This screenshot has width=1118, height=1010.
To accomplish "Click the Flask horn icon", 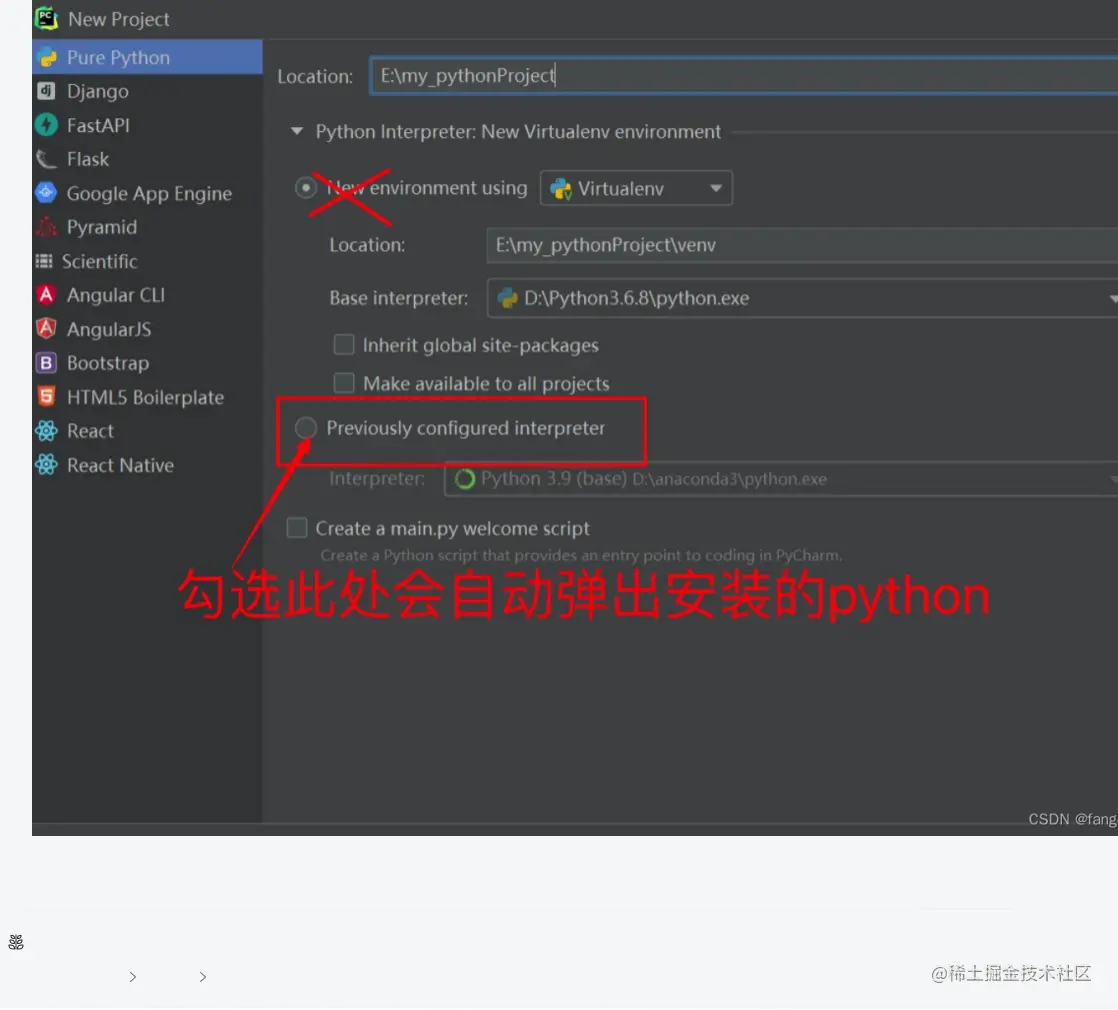I will click(x=46, y=159).
